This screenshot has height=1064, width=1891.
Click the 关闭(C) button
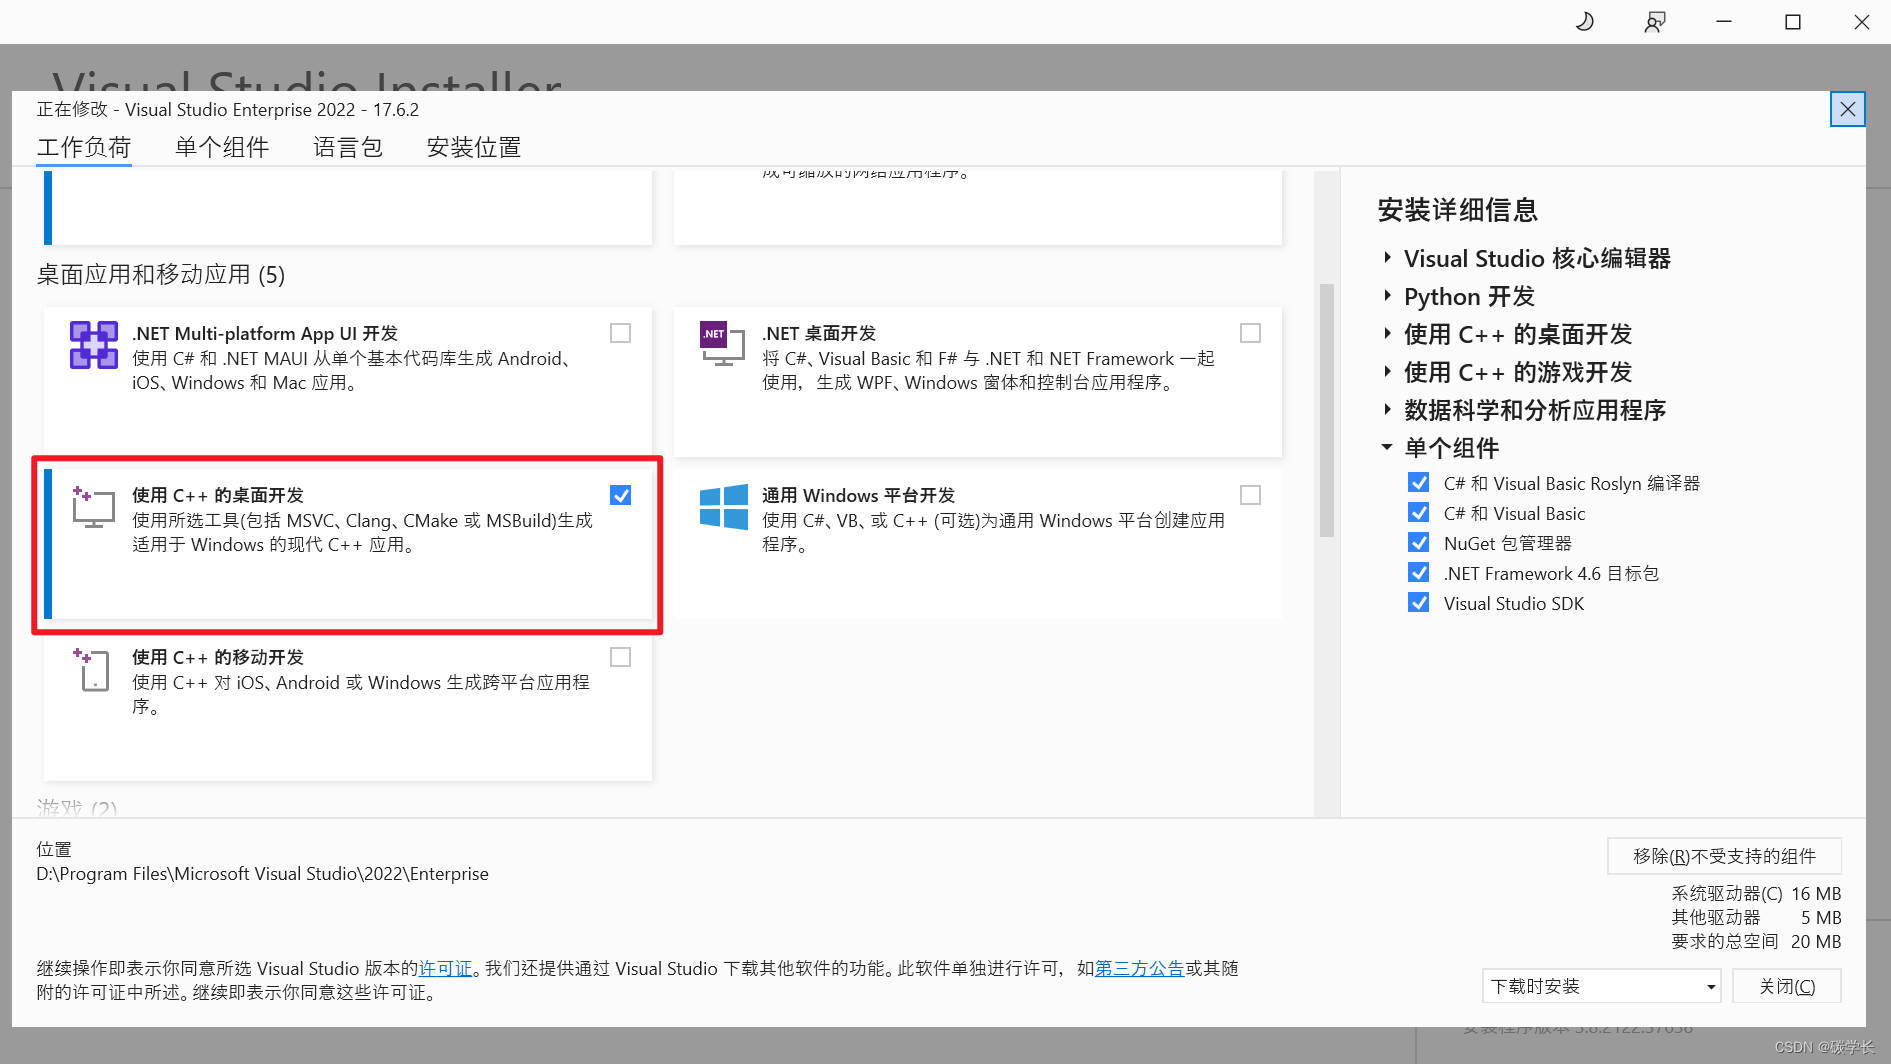[x=1787, y=986]
